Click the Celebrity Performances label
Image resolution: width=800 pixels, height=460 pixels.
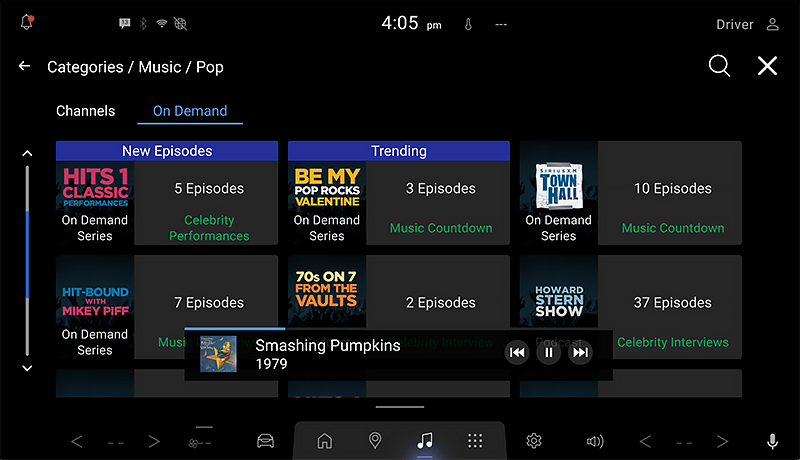(x=209, y=228)
